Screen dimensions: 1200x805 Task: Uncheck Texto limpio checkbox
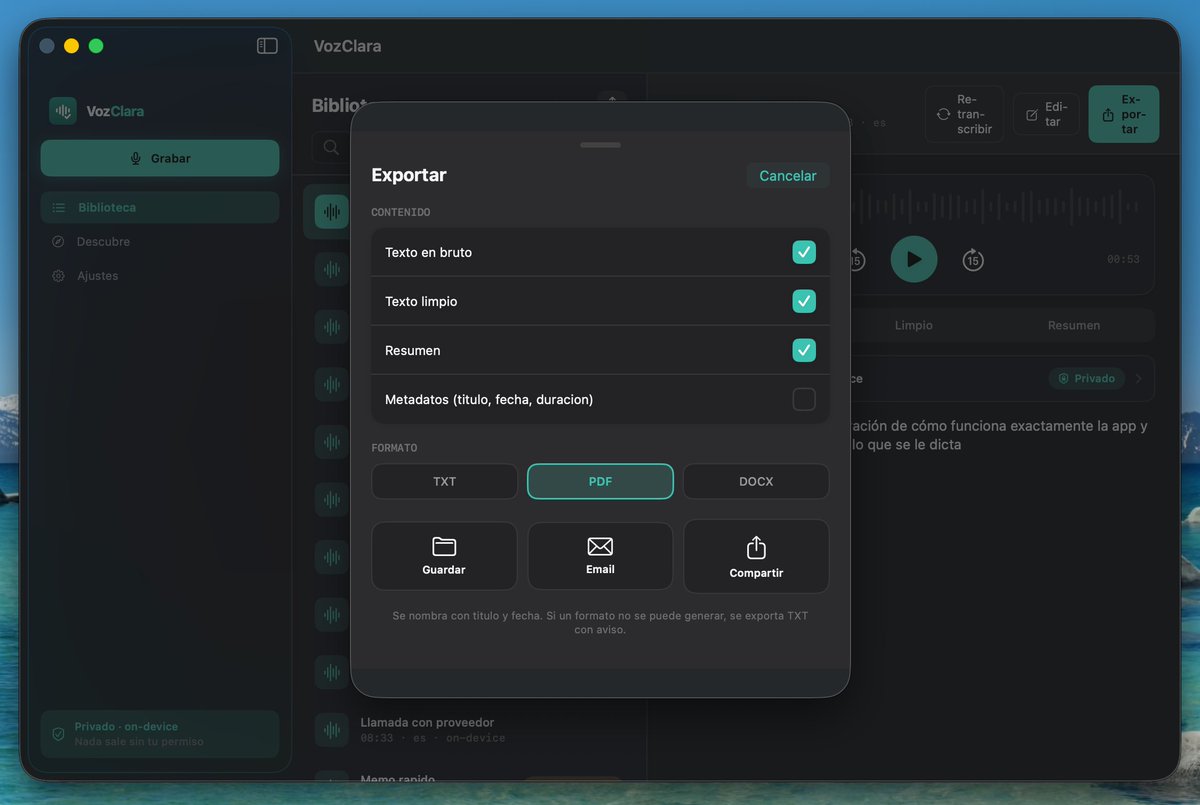coord(804,301)
